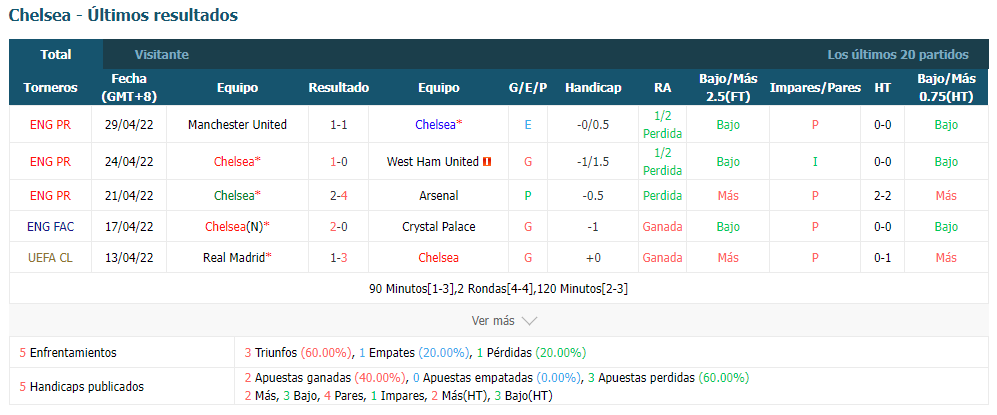The height and width of the screenshot is (415, 997).
Task: Click the Arsenal team name
Action: click(x=439, y=196)
